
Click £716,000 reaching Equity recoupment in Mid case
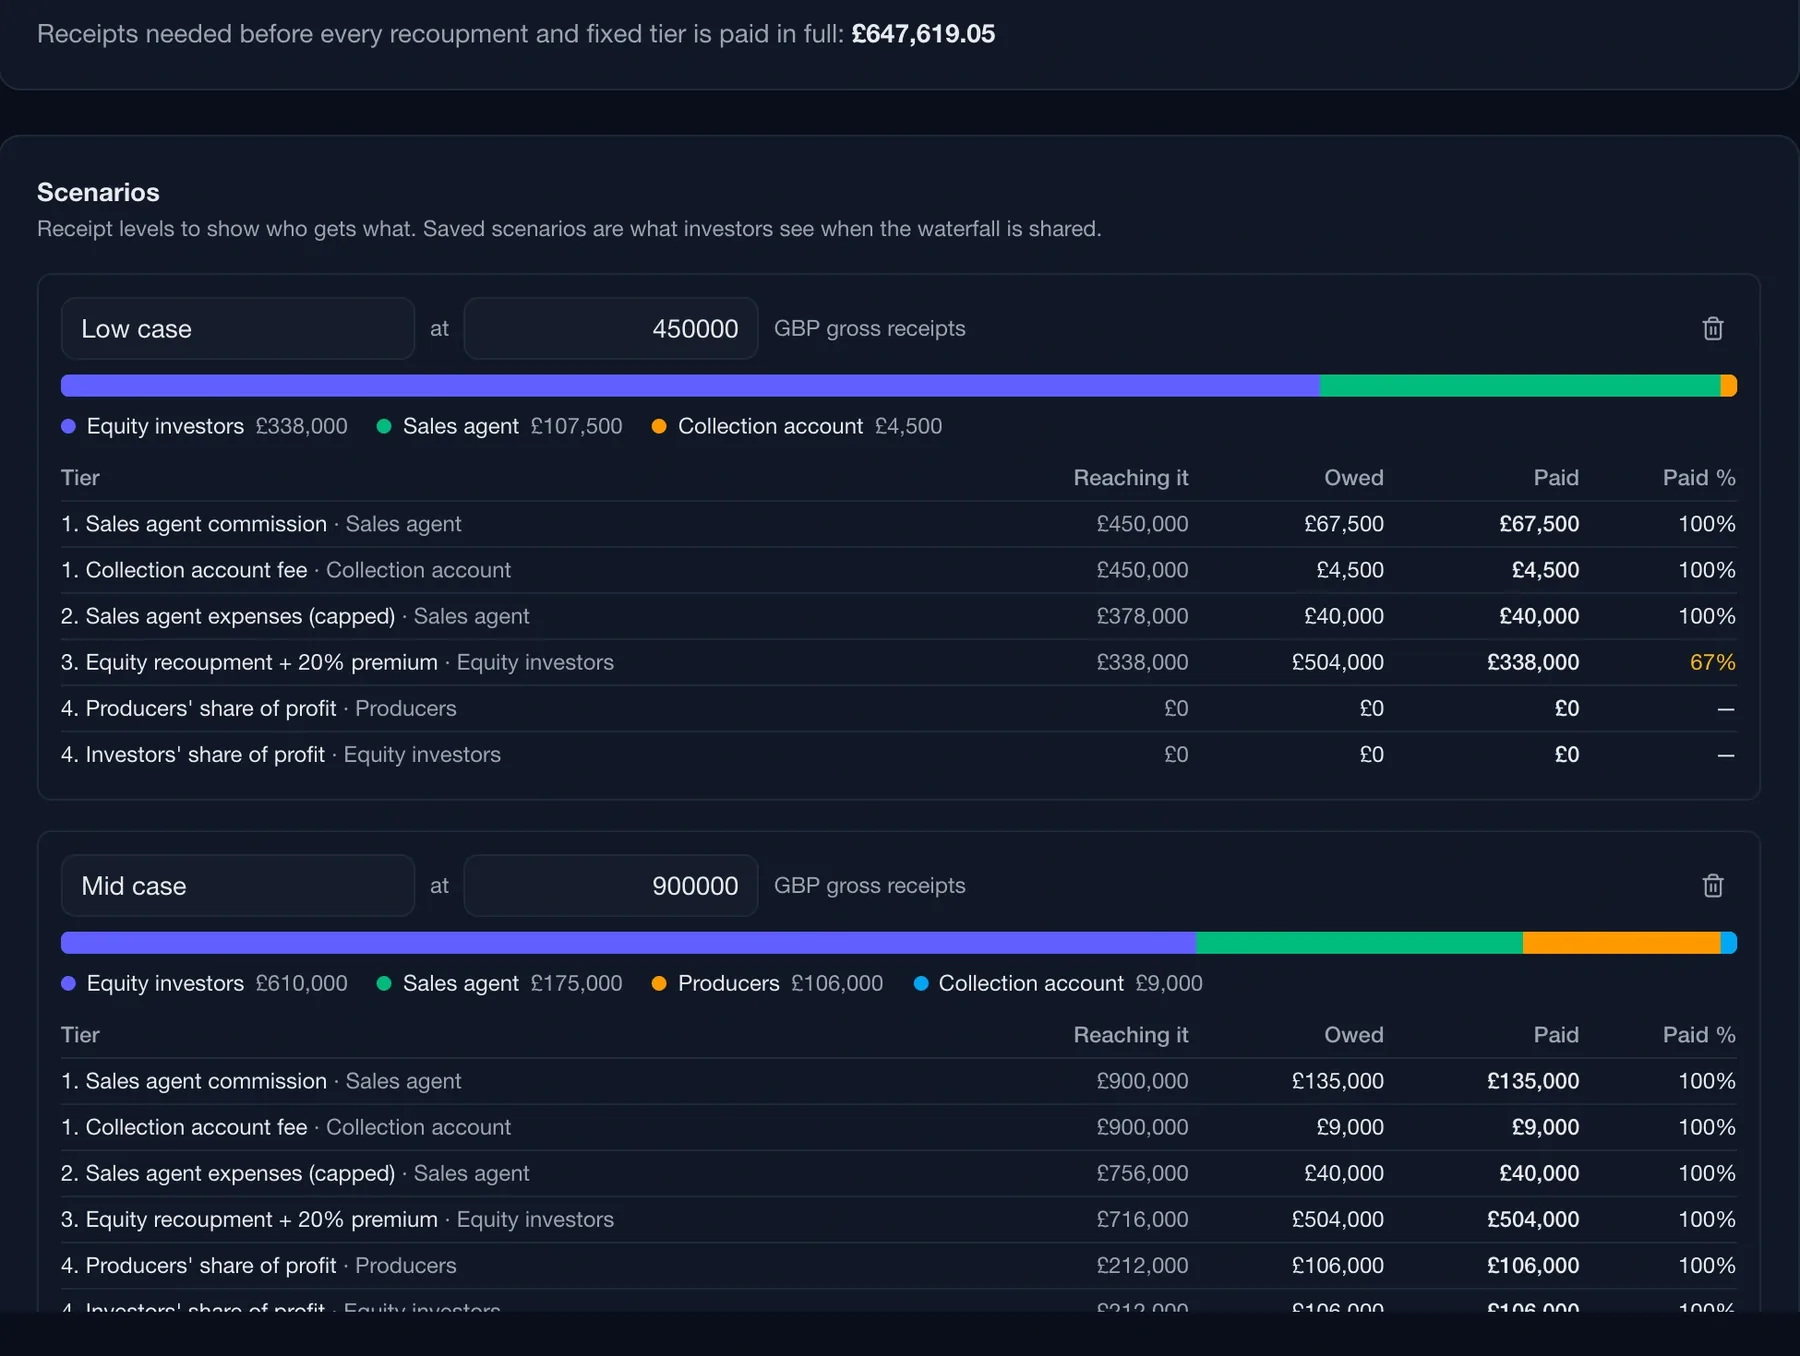coord(1142,1219)
